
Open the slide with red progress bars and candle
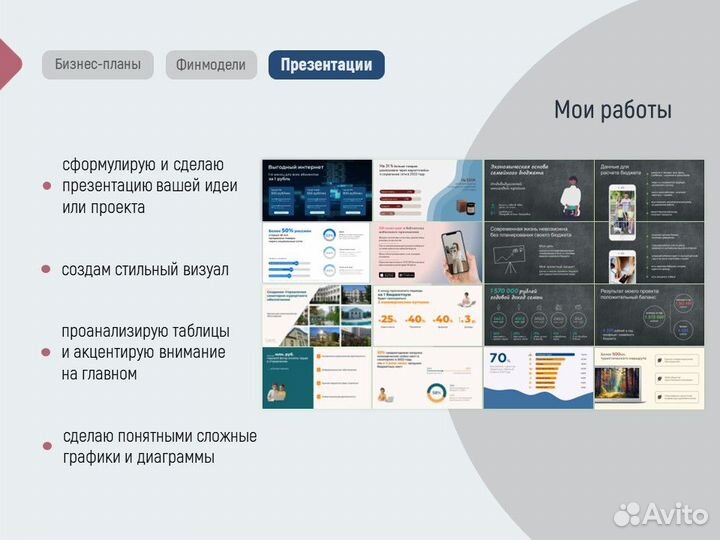click(428, 190)
